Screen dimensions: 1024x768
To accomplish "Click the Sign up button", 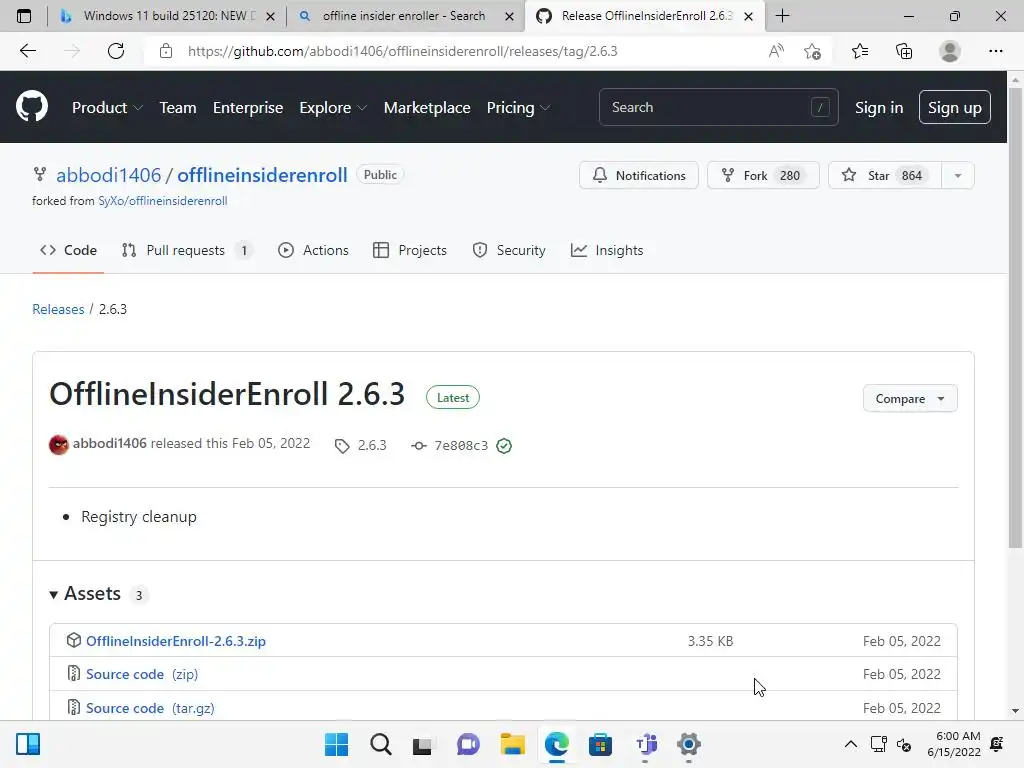I will pos(955,107).
